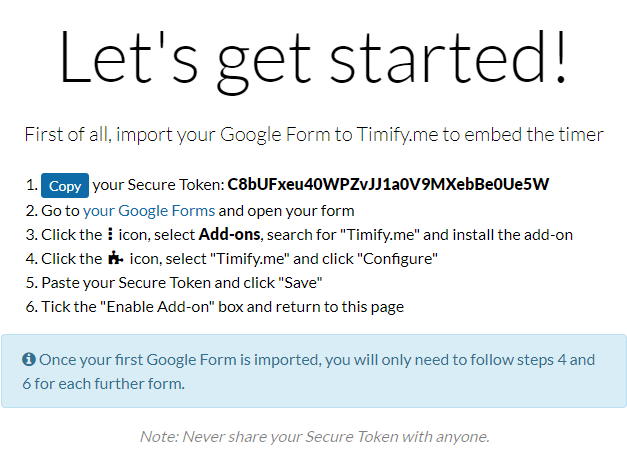The image size is (627, 459).
Task: Click the three-dot menu icon in step 3
Action: tap(110, 234)
